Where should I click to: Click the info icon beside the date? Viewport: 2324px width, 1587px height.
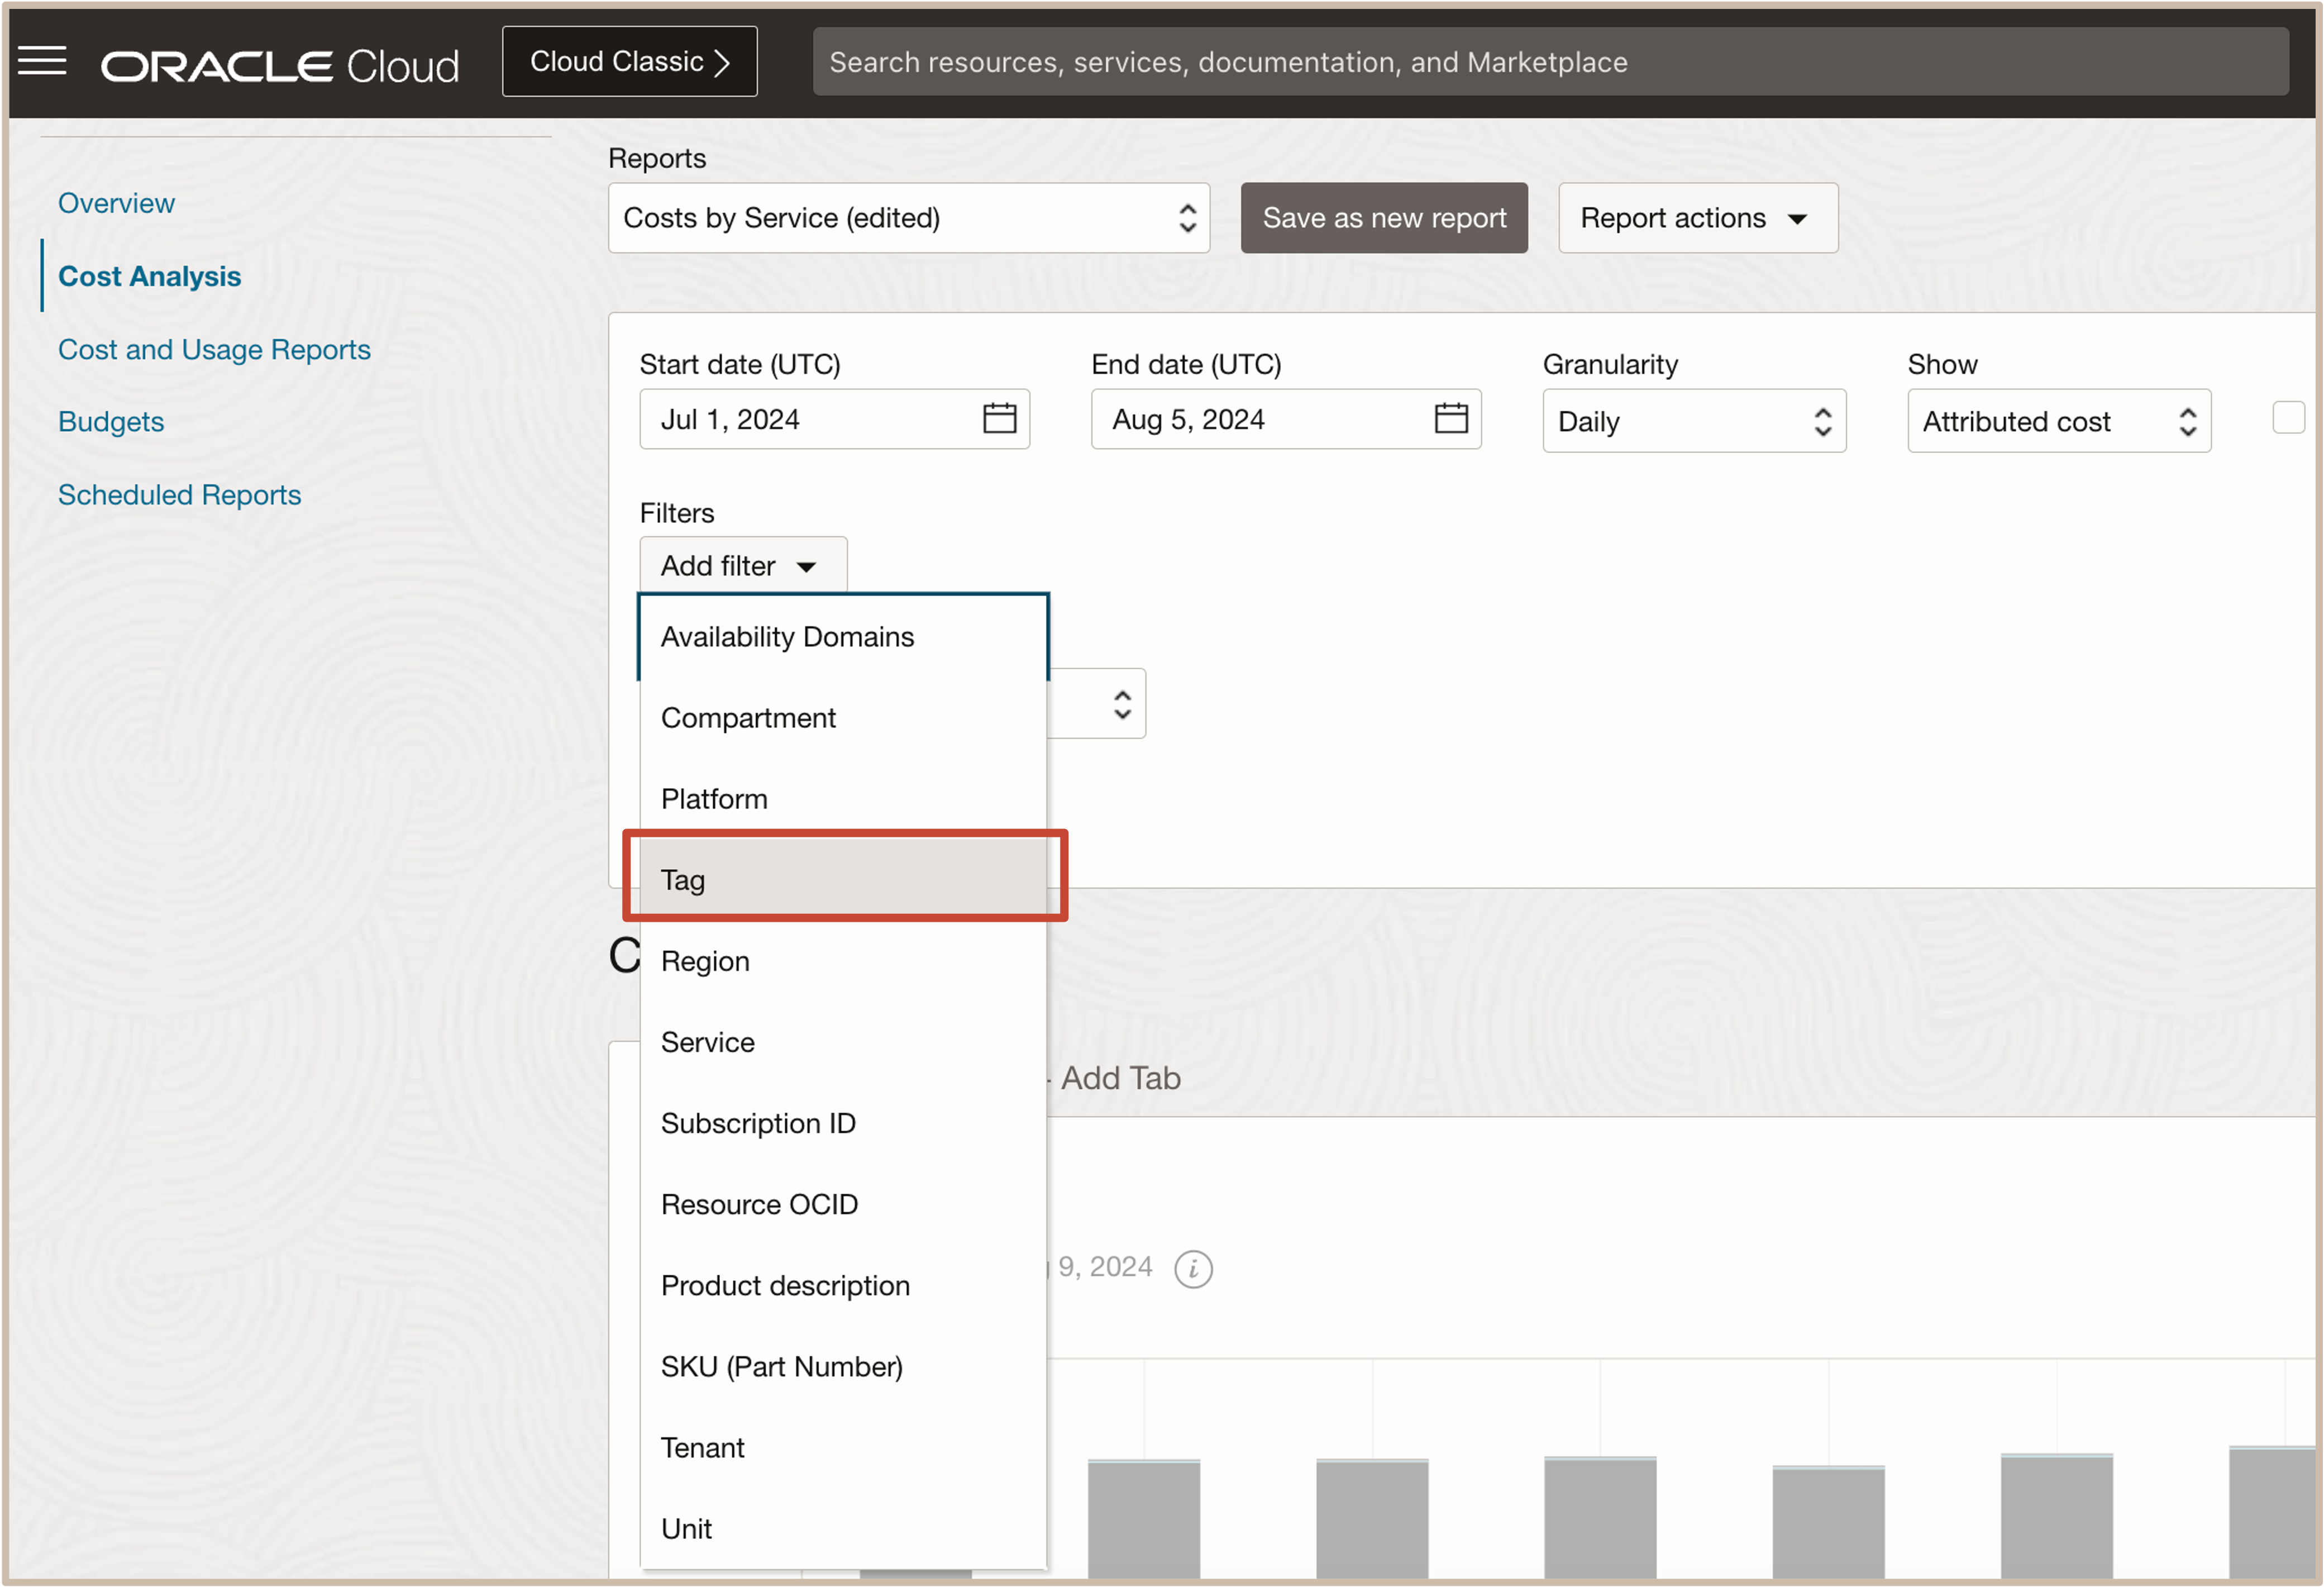click(1192, 1268)
